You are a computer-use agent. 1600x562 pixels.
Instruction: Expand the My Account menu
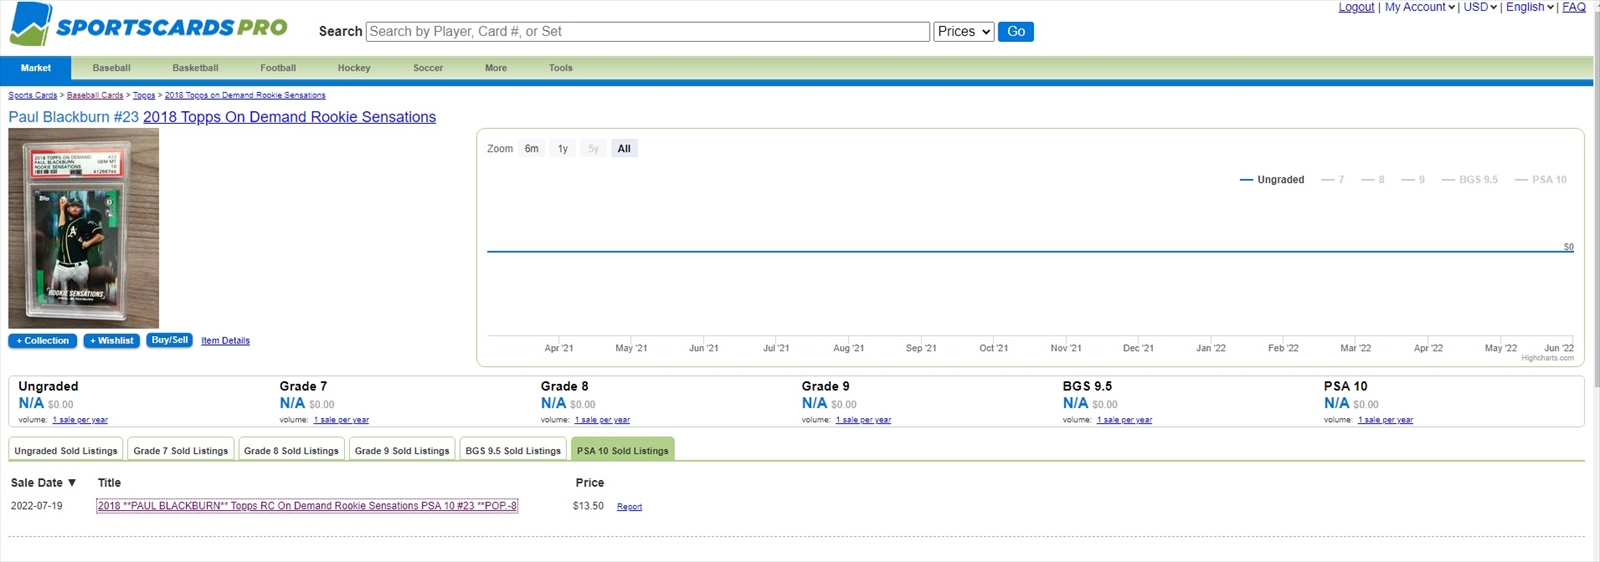1419,7
